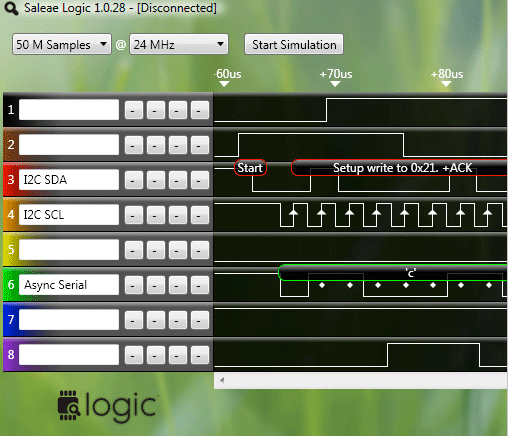
Task: Click the channel 2 name field
Action: [69, 145]
